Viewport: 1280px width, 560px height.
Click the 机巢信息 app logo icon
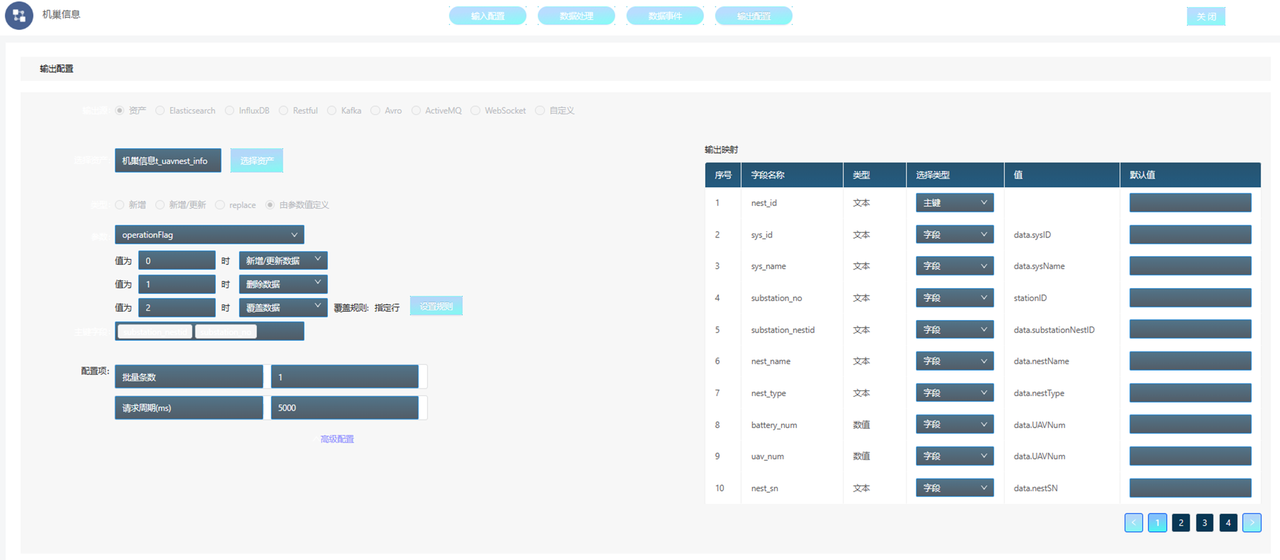(x=19, y=17)
